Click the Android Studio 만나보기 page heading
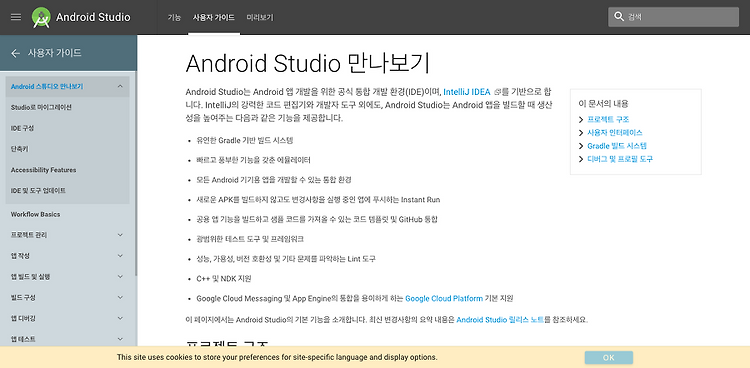Screen dimensions: 750x368 coord(307,63)
